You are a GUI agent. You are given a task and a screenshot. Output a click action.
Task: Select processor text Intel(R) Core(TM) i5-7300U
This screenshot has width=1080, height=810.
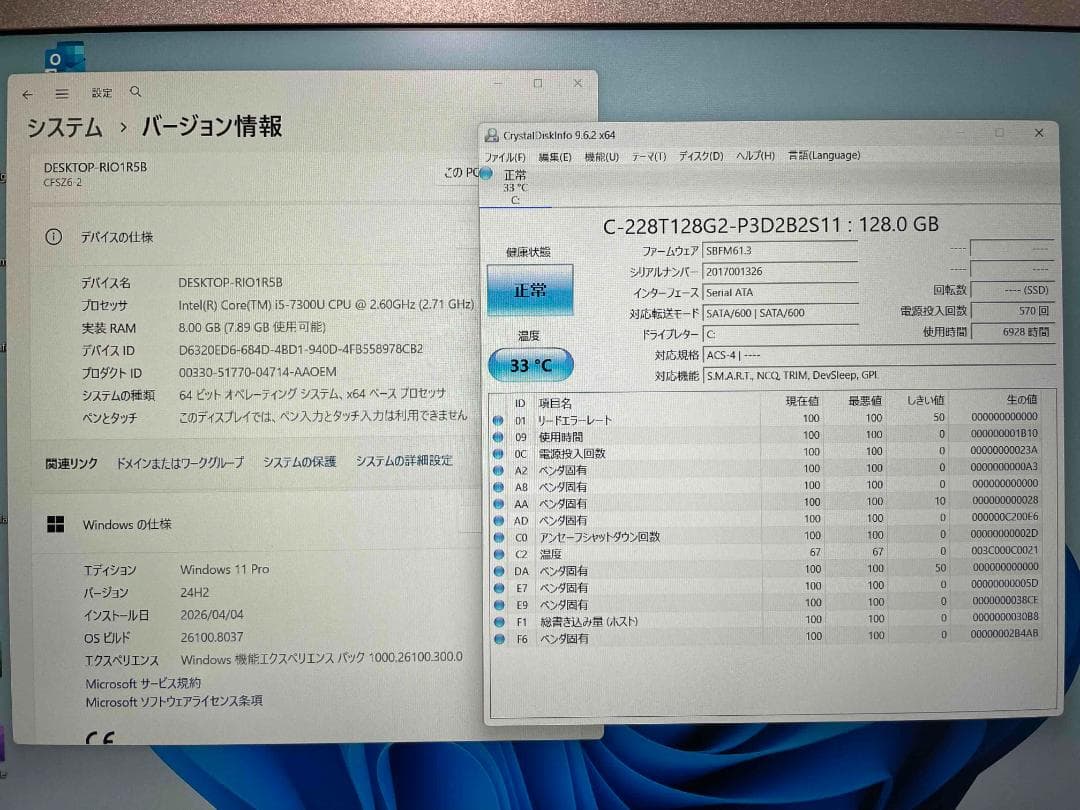point(326,304)
